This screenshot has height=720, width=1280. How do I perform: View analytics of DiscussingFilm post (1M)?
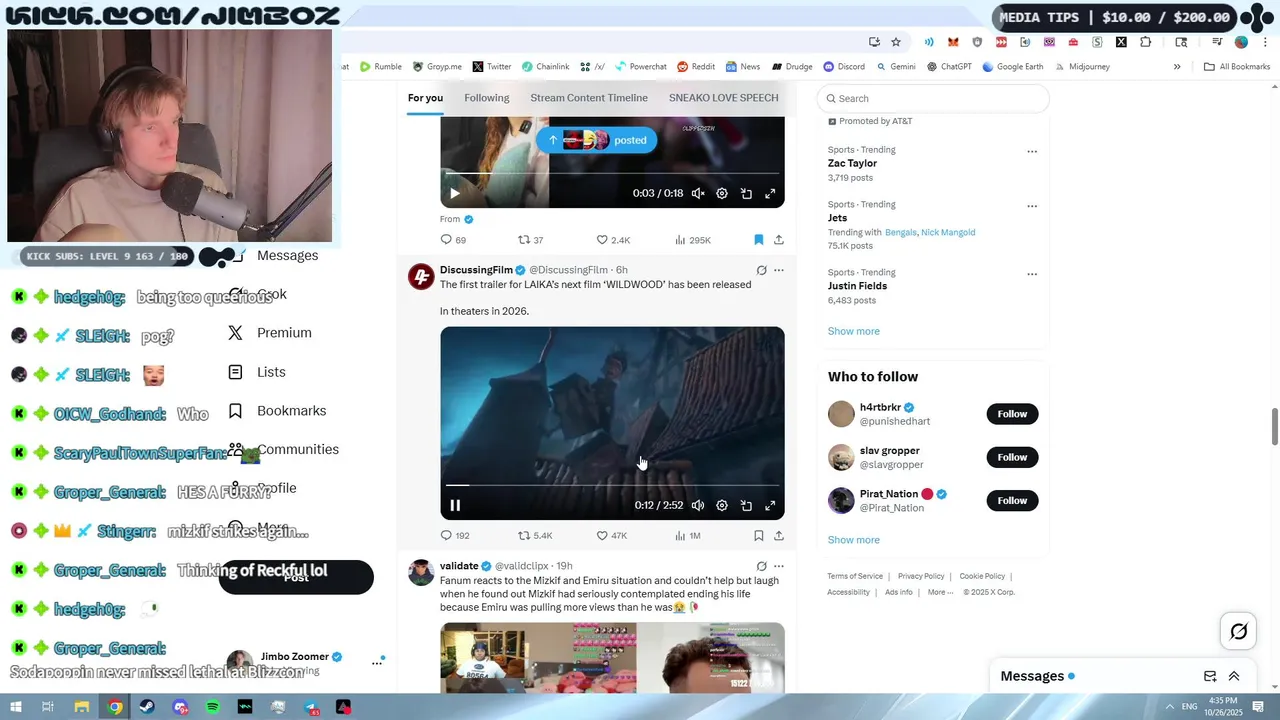(688, 536)
